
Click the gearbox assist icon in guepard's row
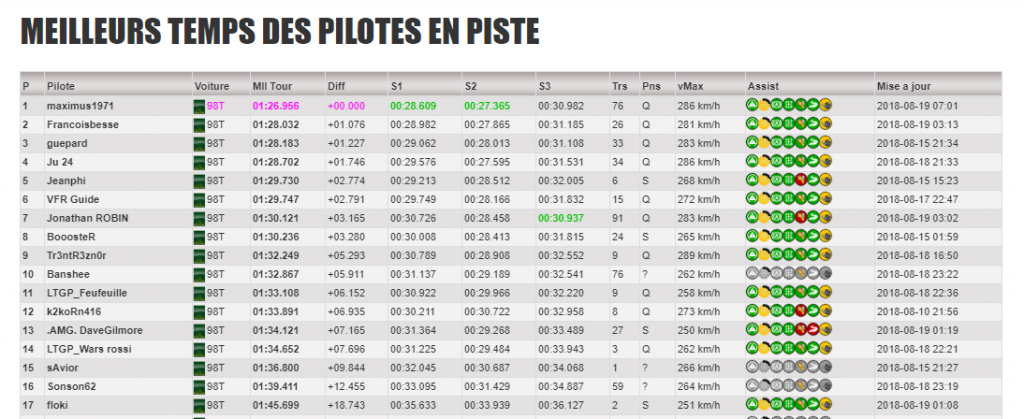[789, 143]
